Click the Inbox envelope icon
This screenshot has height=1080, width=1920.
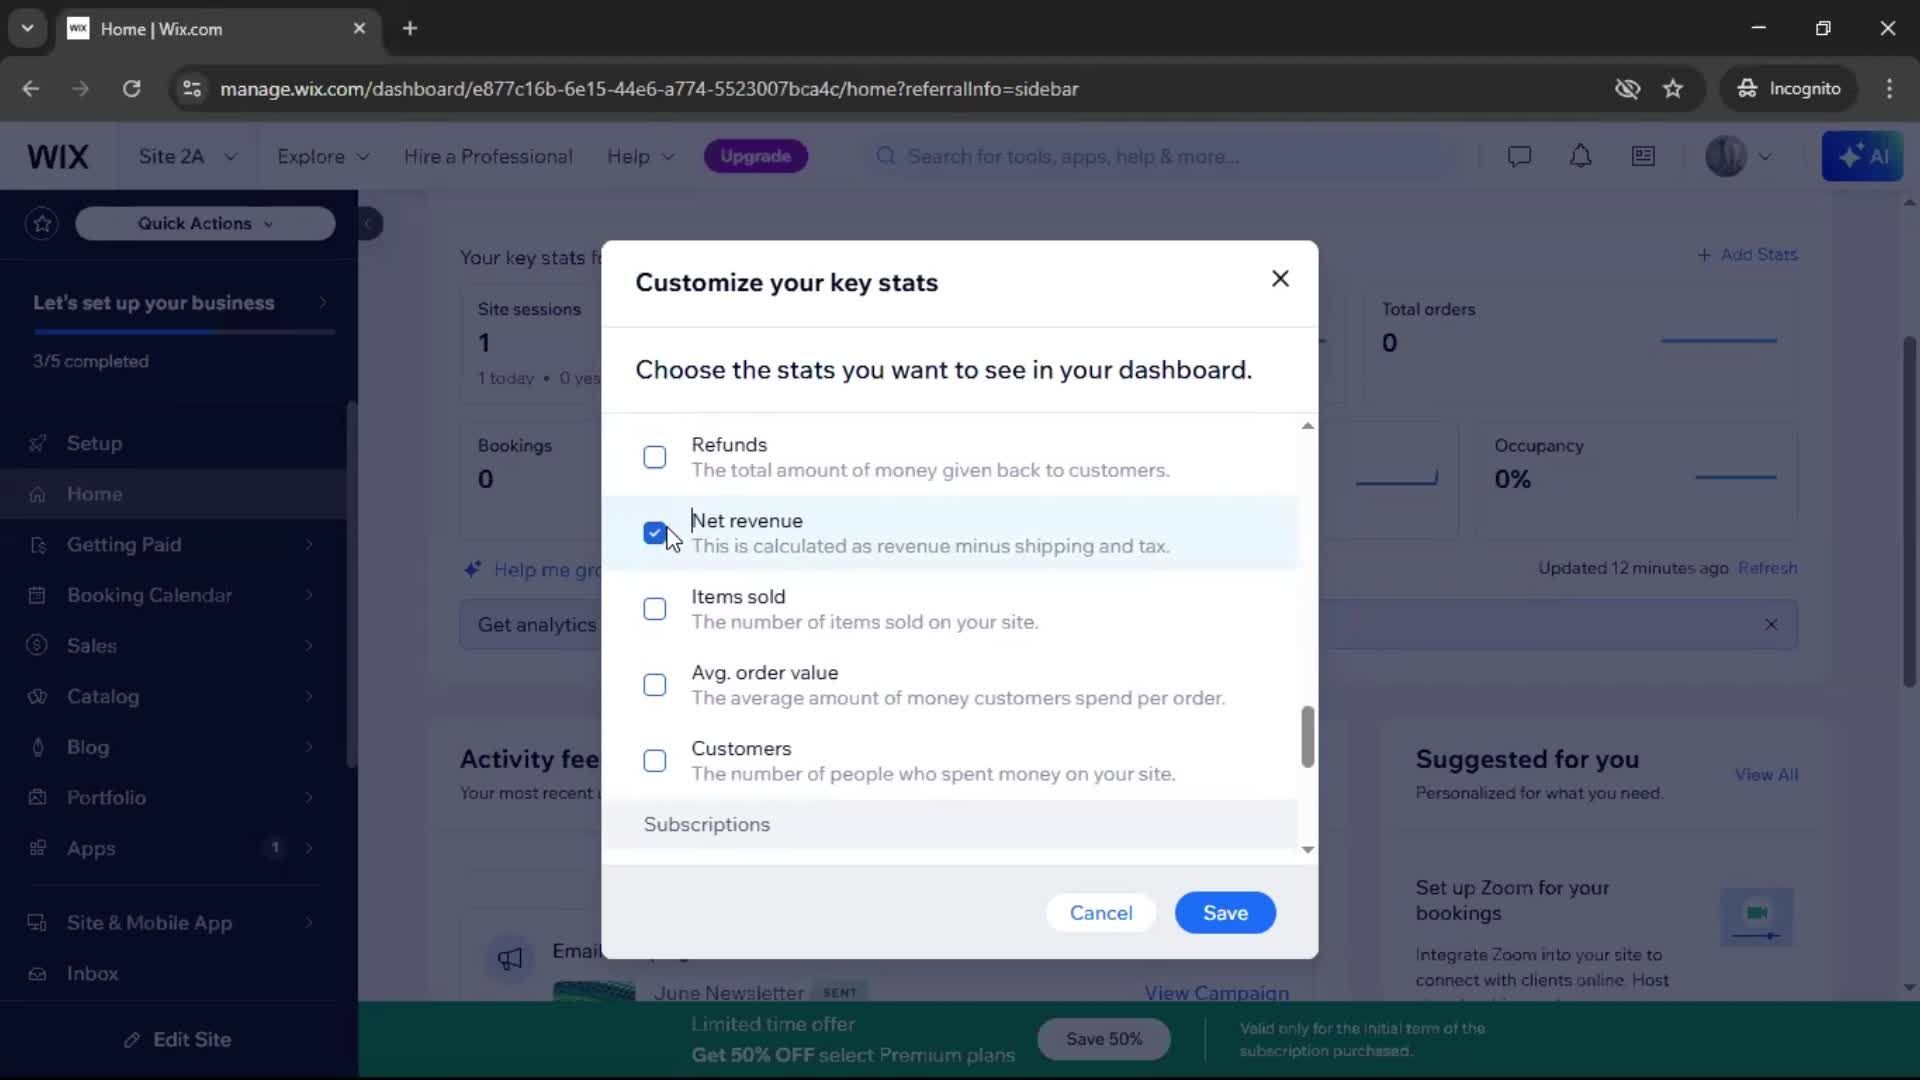[37, 974]
